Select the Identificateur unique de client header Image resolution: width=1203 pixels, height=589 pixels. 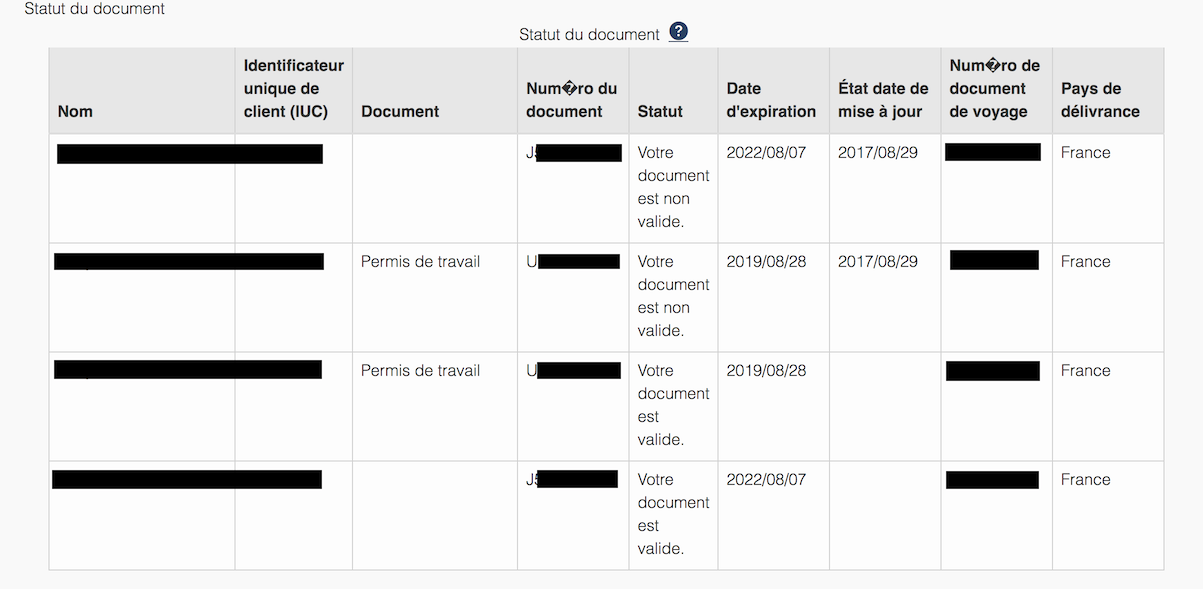[293, 88]
